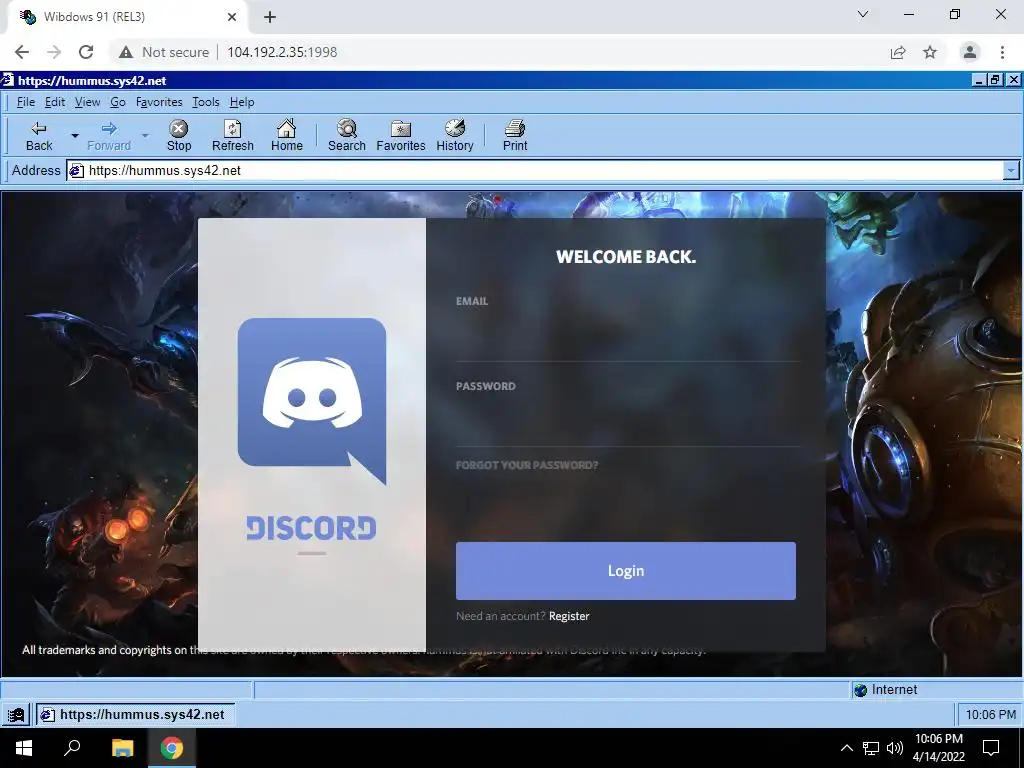The height and width of the screenshot is (768, 1024).
Task: Open the Windows Start menu
Action: point(24,748)
